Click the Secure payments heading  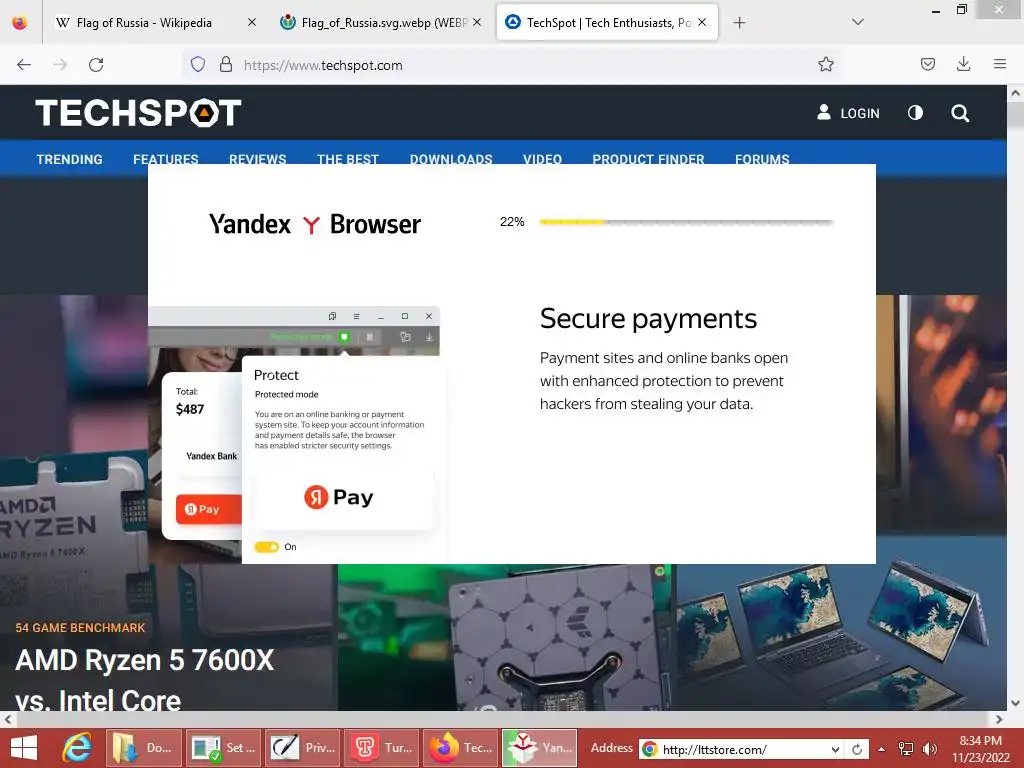pos(648,319)
